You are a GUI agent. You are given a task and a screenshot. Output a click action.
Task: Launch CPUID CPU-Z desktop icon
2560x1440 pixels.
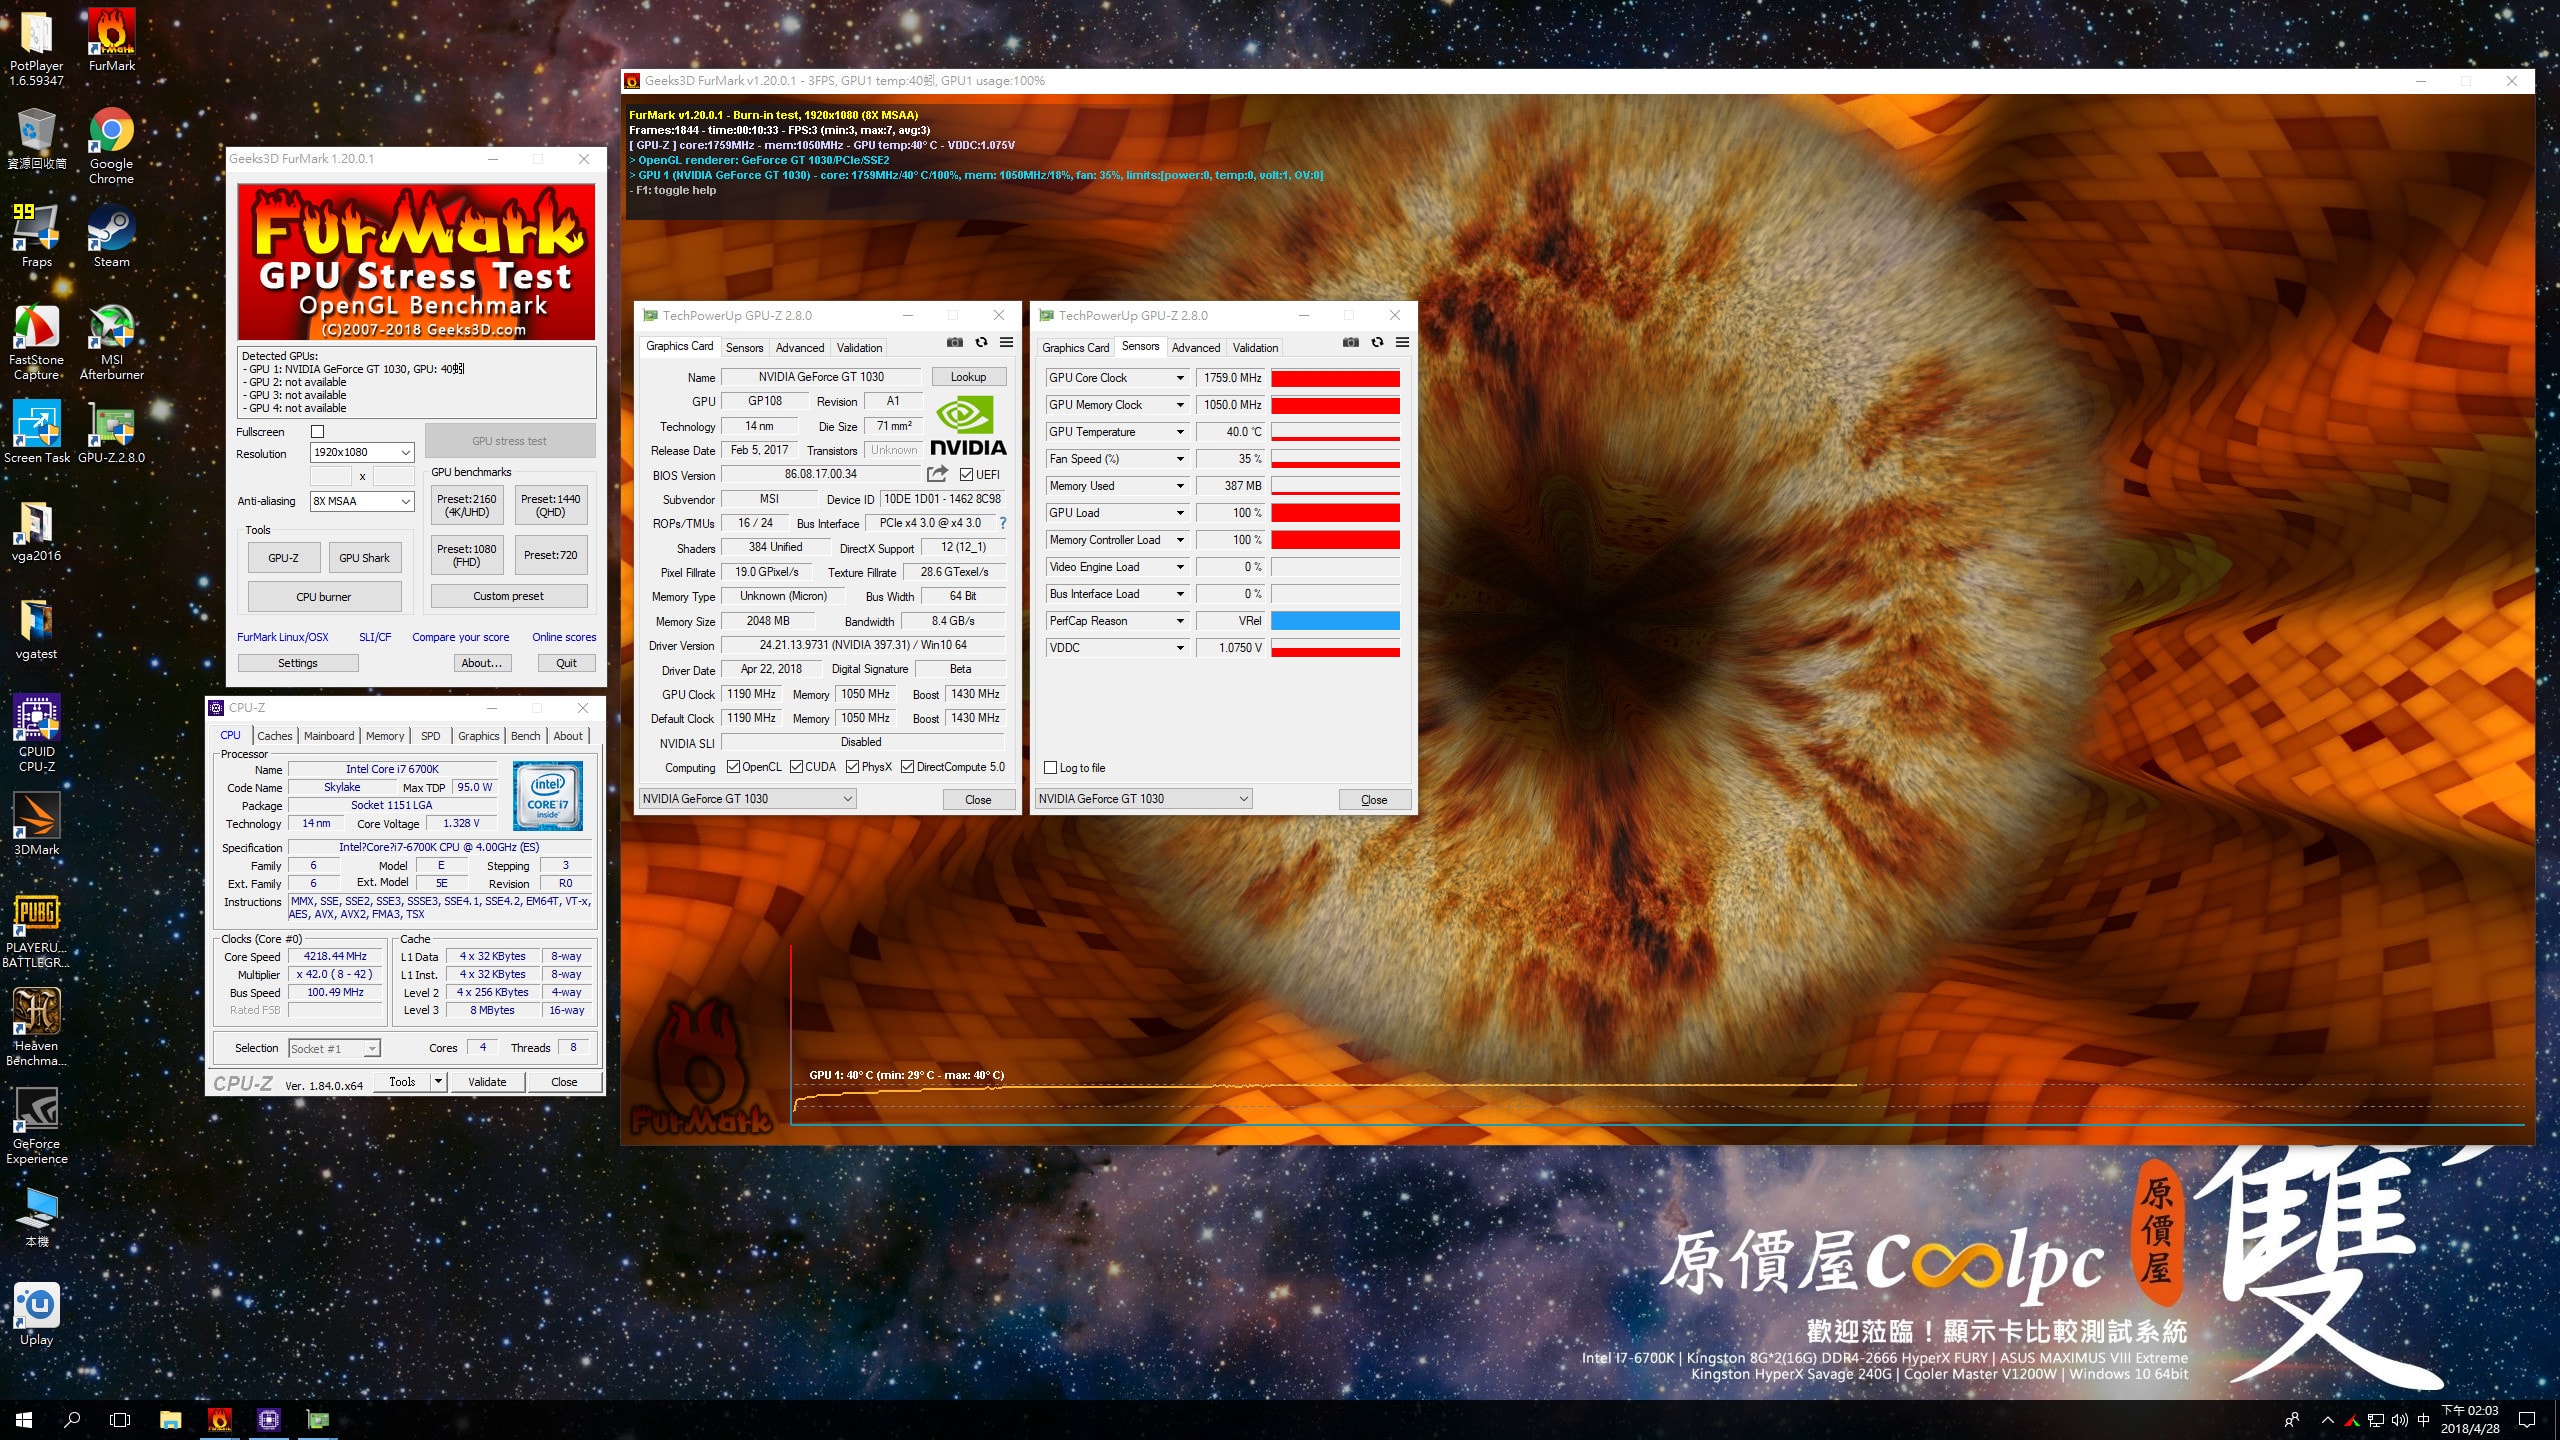37,734
